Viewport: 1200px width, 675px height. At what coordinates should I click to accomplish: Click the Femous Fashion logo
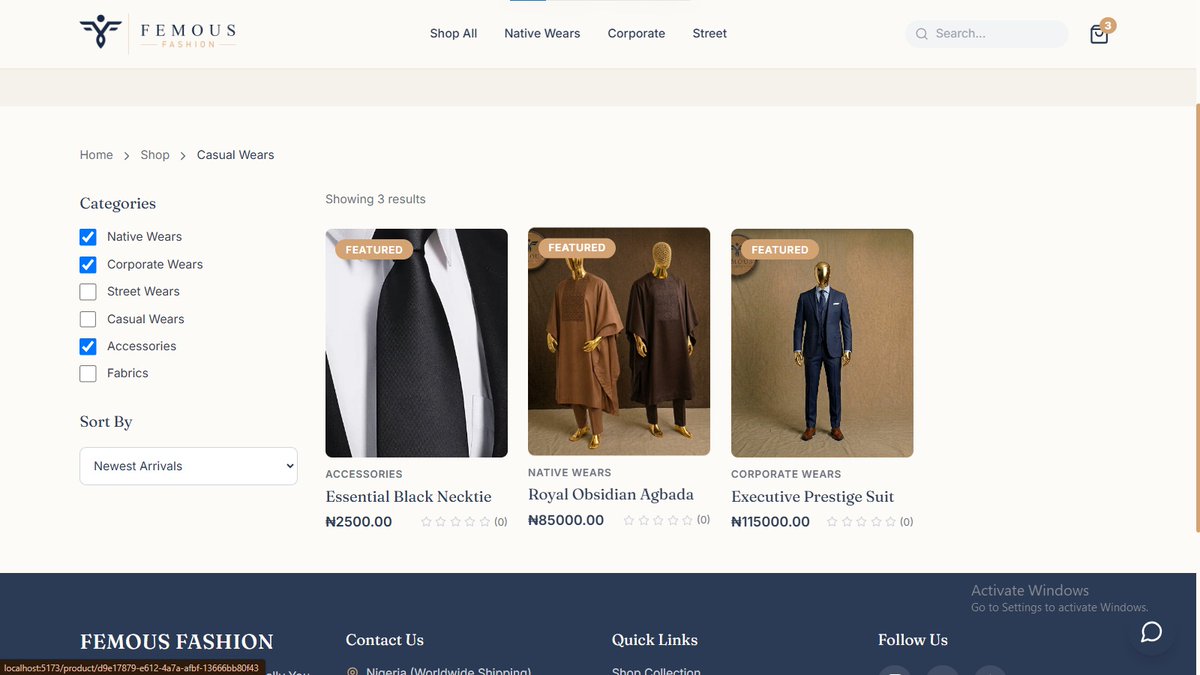pyautogui.click(x=158, y=33)
